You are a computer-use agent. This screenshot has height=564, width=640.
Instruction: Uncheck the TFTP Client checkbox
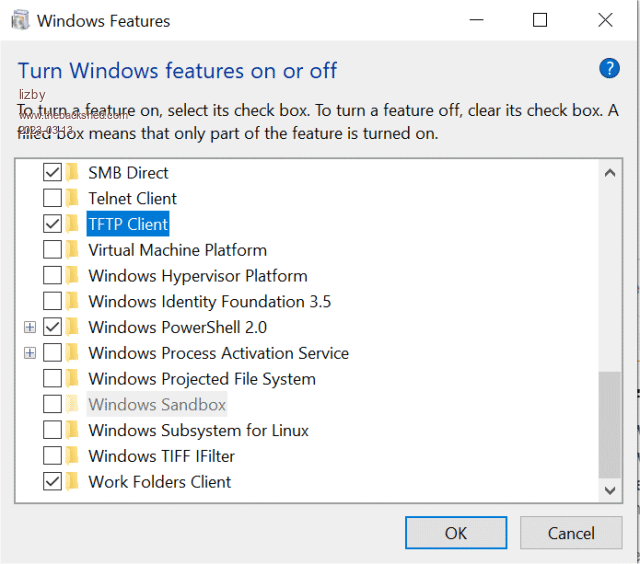pyautogui.click(x=52, y=224)
